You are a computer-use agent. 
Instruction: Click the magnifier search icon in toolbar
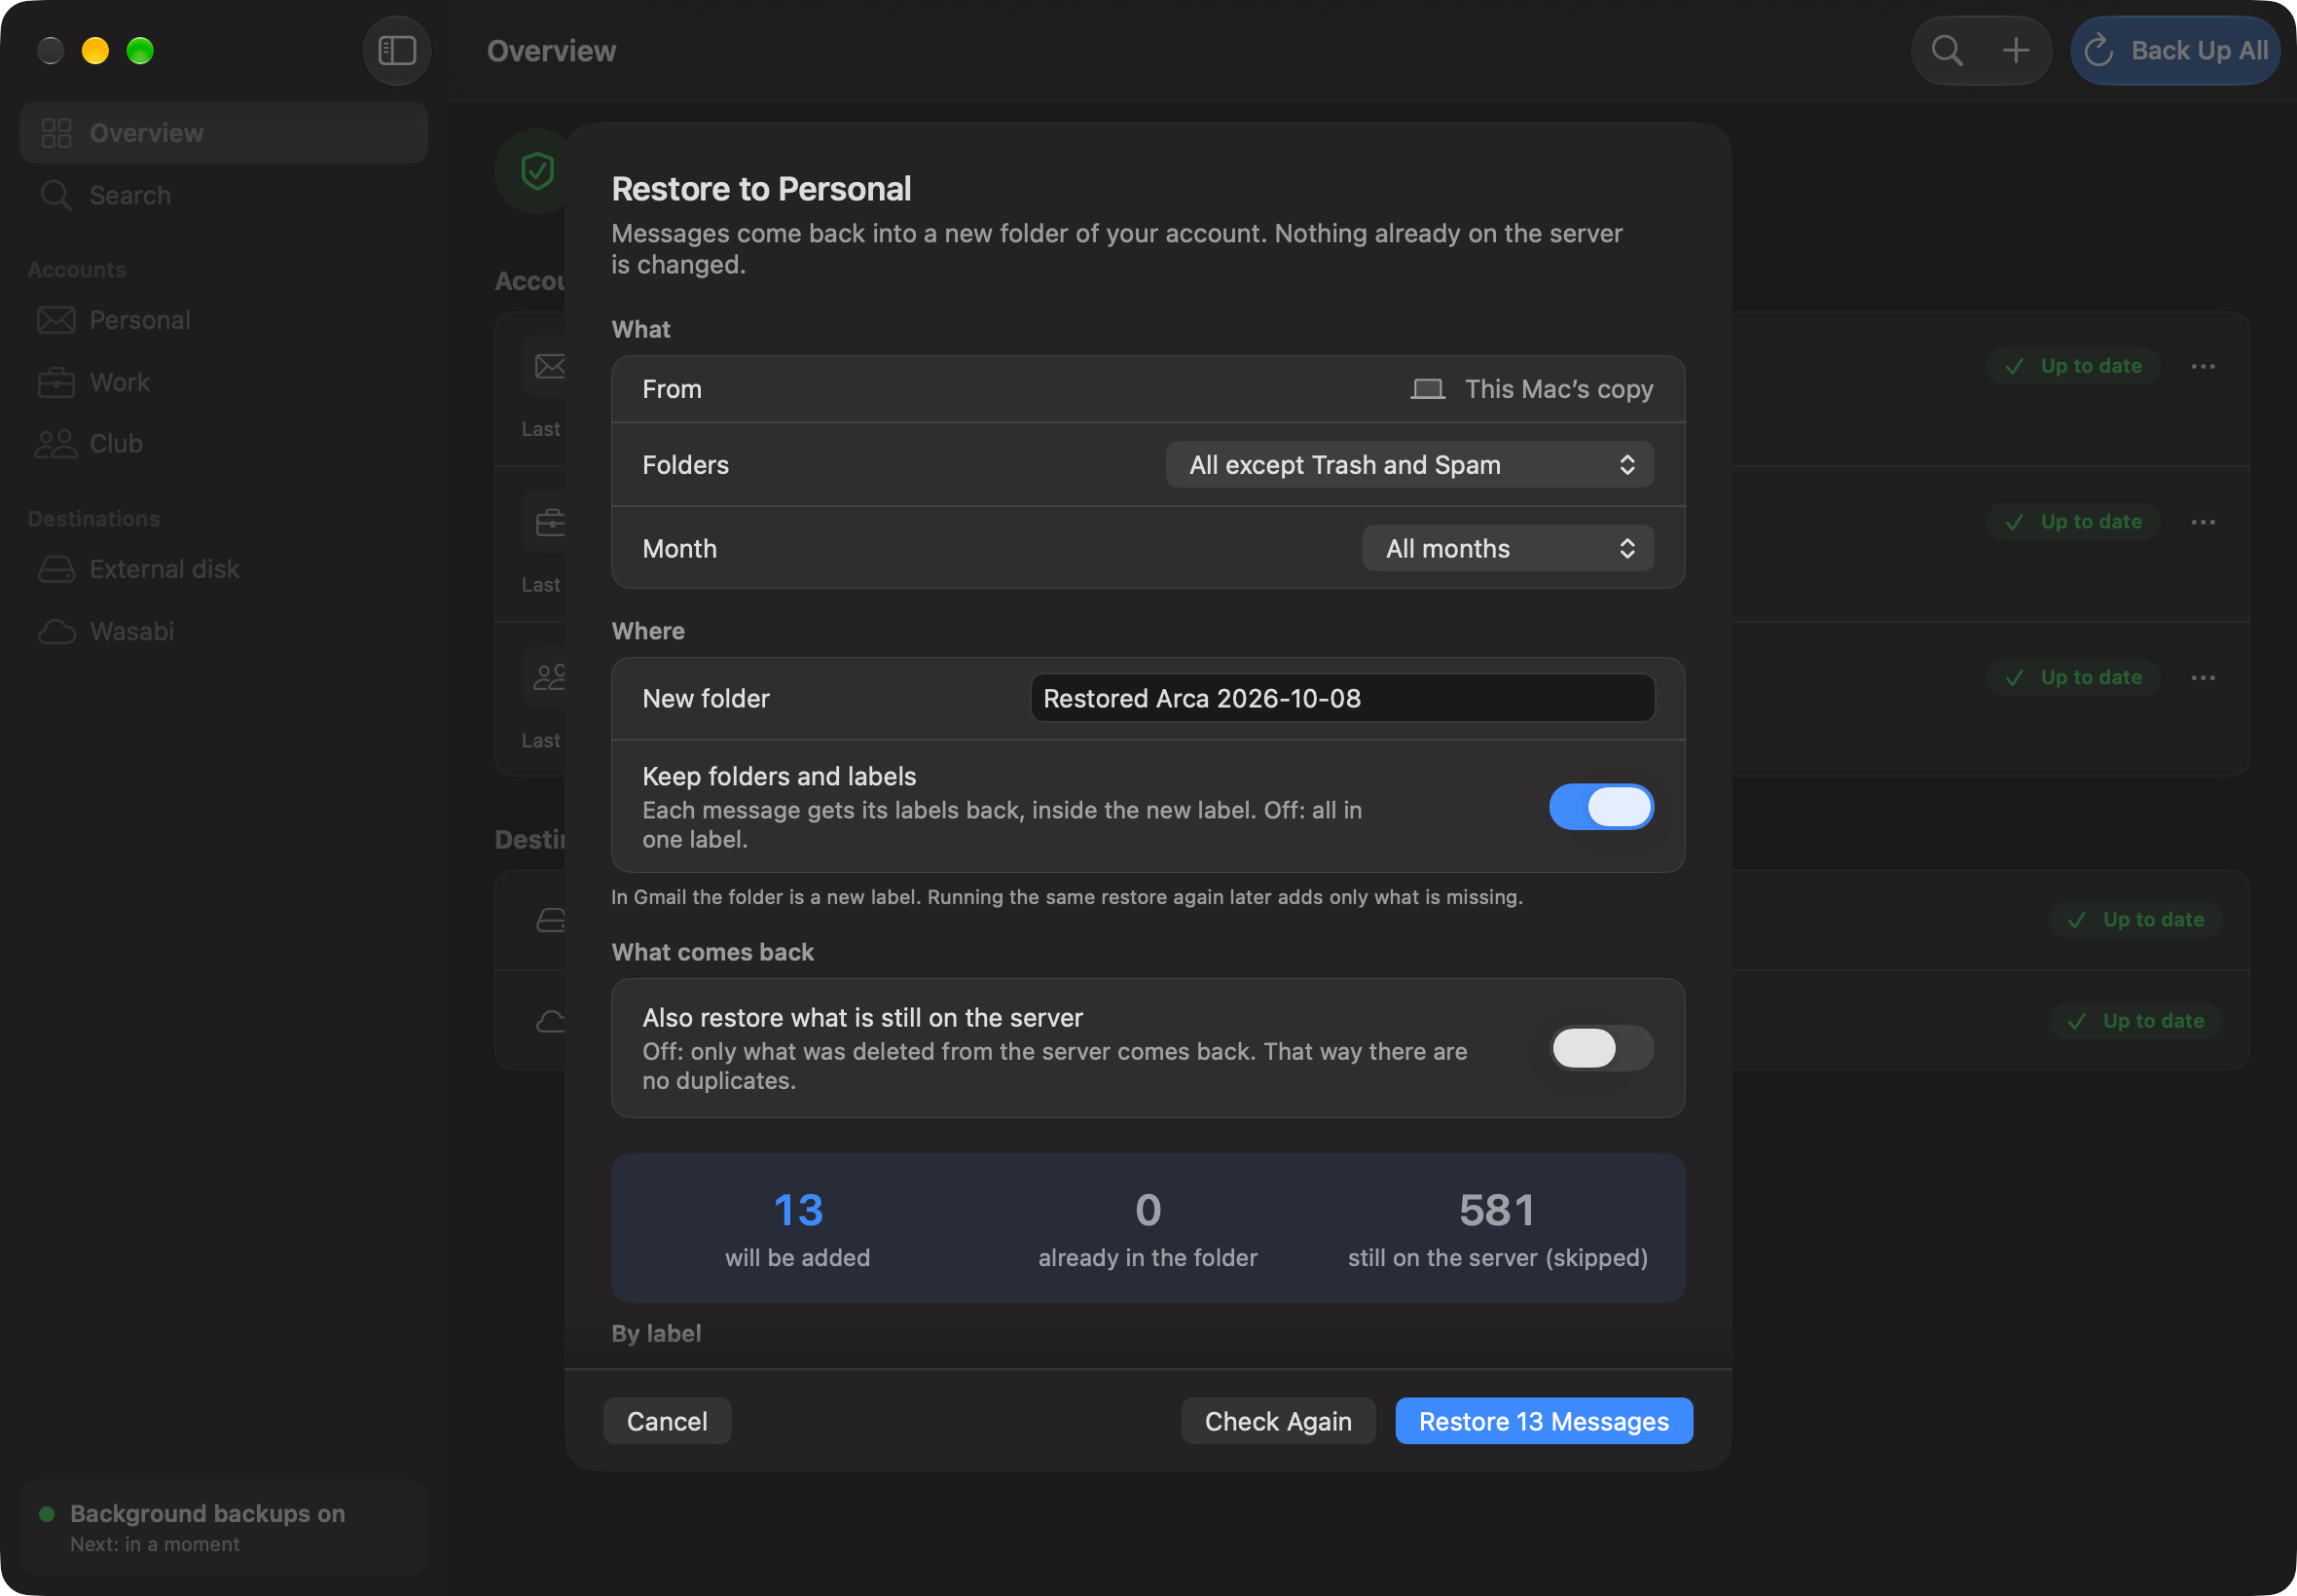point(1946,50)
